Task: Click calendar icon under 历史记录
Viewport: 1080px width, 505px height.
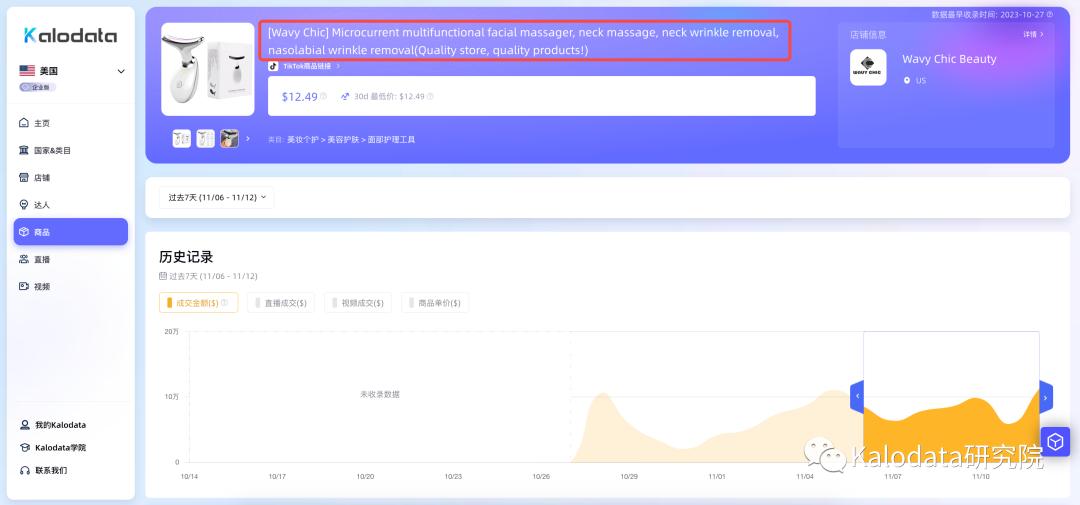Action: point(163,276)
